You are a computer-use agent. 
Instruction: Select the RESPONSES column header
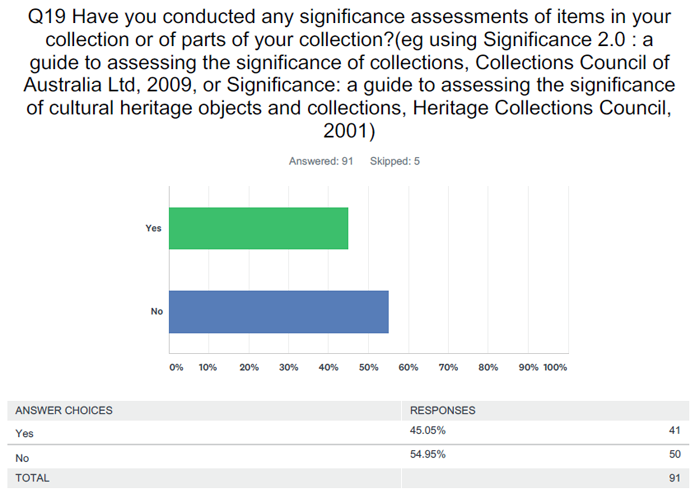(x=442, y=411)
